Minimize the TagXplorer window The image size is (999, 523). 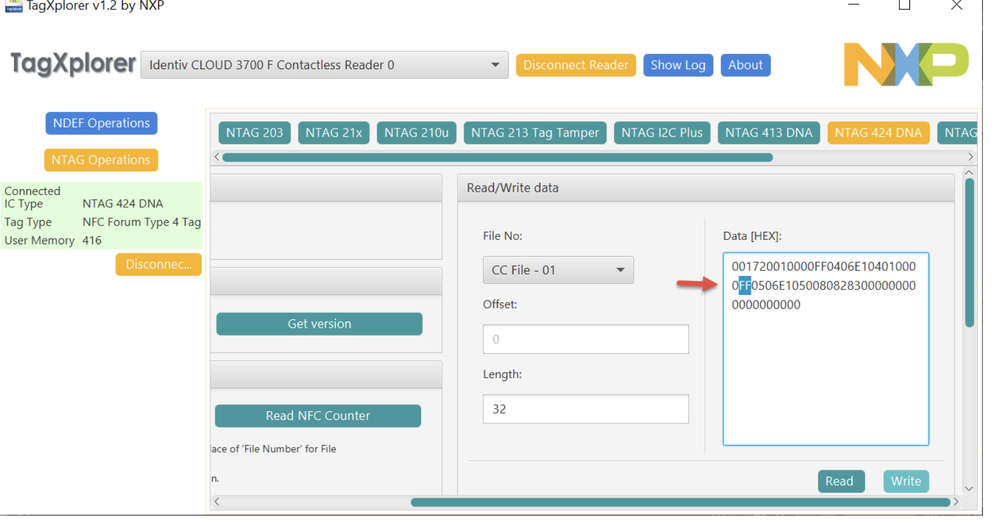pos(854,5)
